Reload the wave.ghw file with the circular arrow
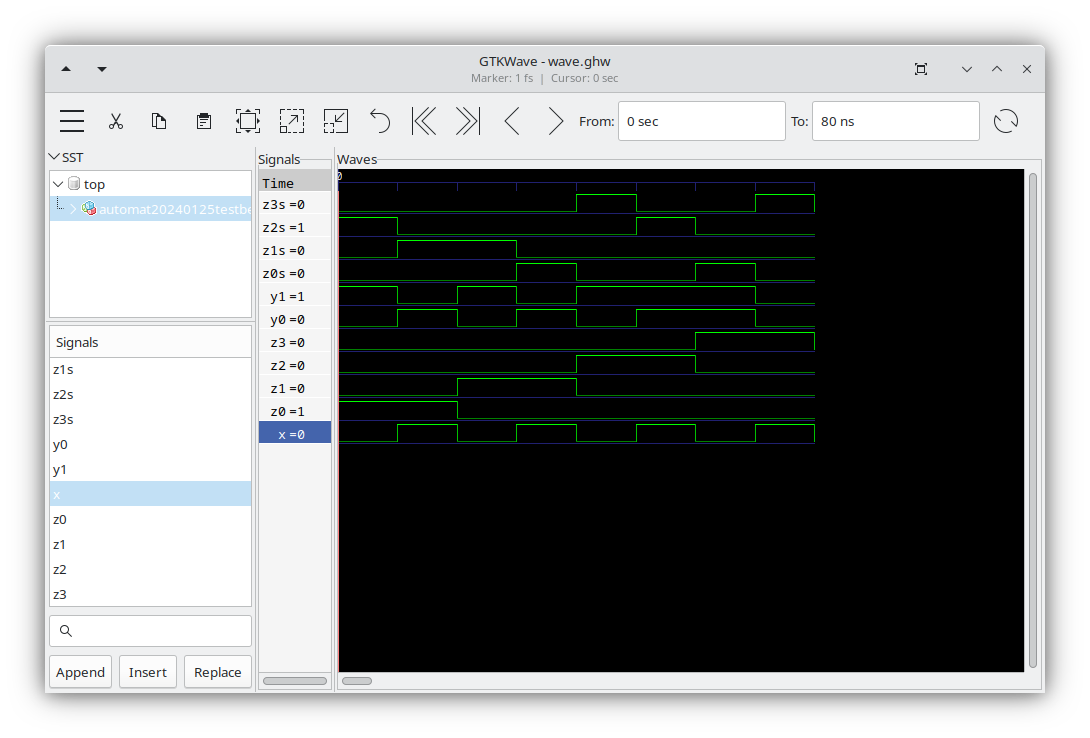This screenshot has width=1090, height=738. [1006, 120]
